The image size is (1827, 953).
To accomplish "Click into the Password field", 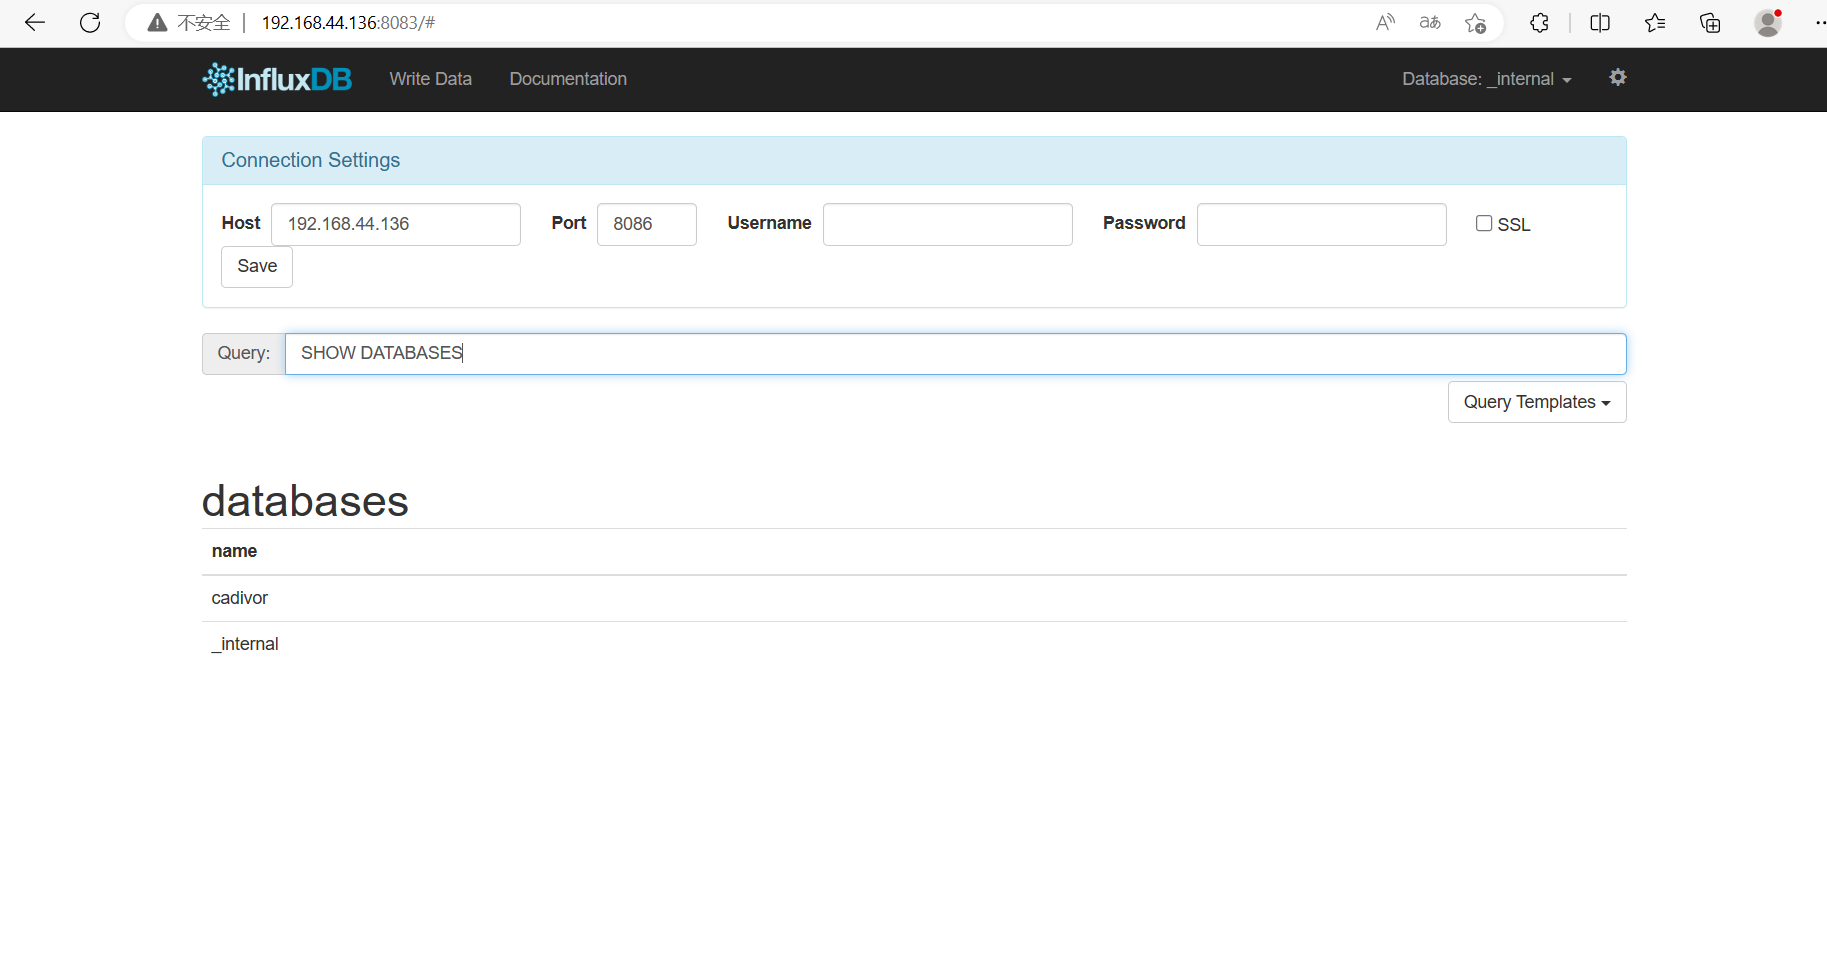I will click(x=1322, y=224).
